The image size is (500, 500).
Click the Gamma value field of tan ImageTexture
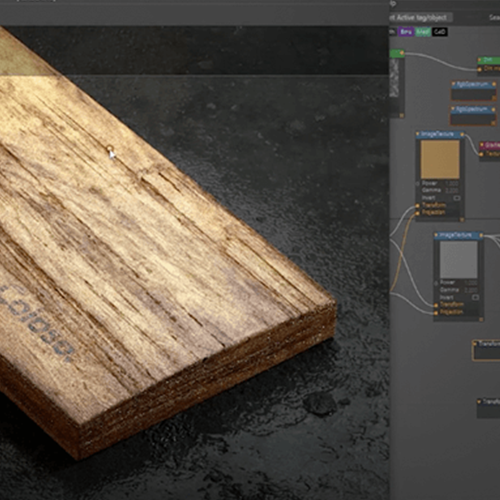click(453, 191)
